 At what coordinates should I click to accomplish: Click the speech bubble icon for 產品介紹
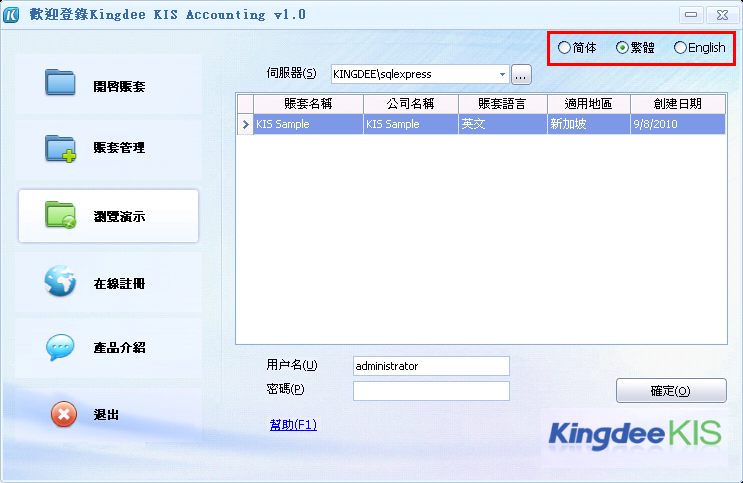(x=60, y=347)
